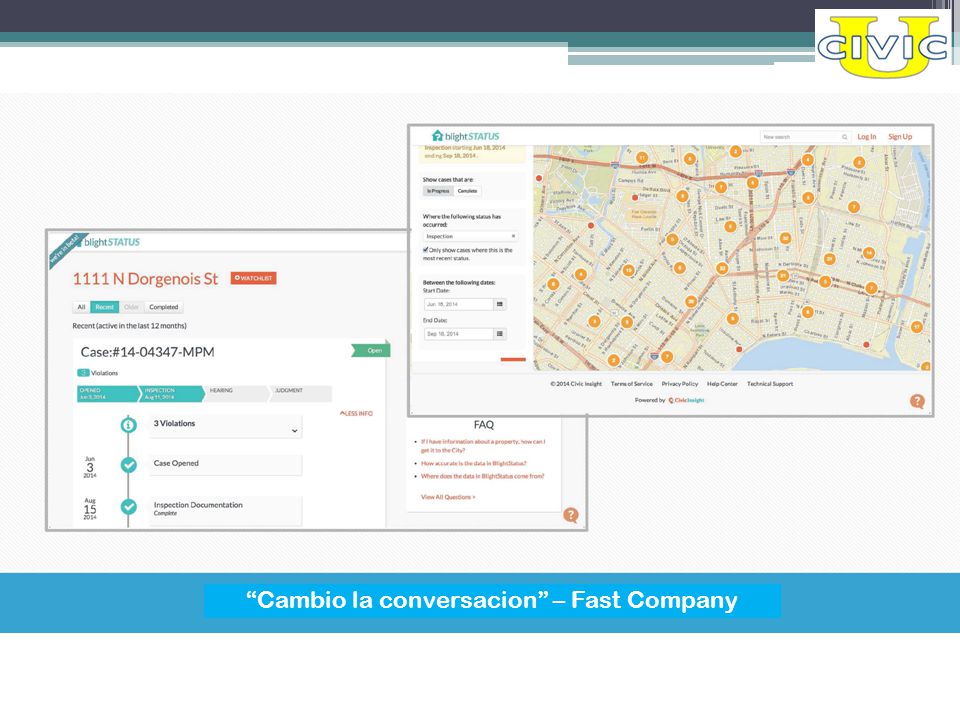Click the magnifier icon in the New search box
Image resolution: width=960 pixels, height=720 pixels.
(844, 137)
